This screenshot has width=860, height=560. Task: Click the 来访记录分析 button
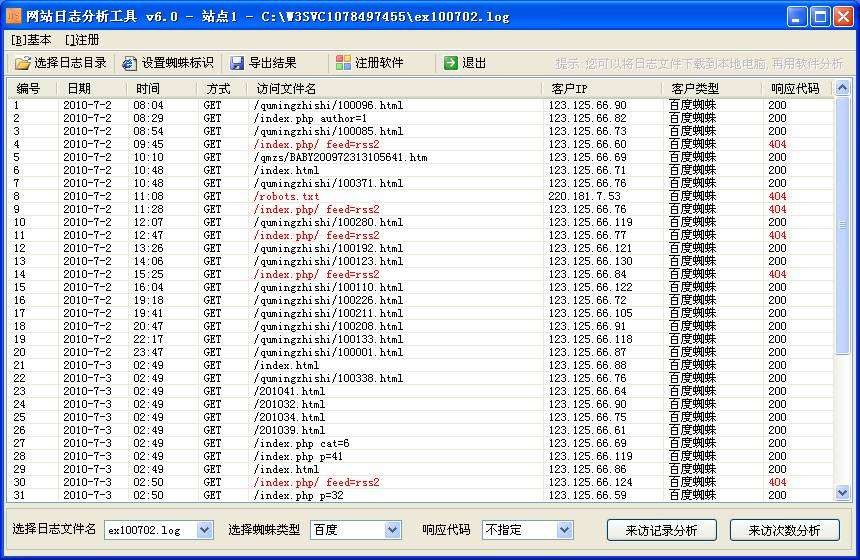661,530
